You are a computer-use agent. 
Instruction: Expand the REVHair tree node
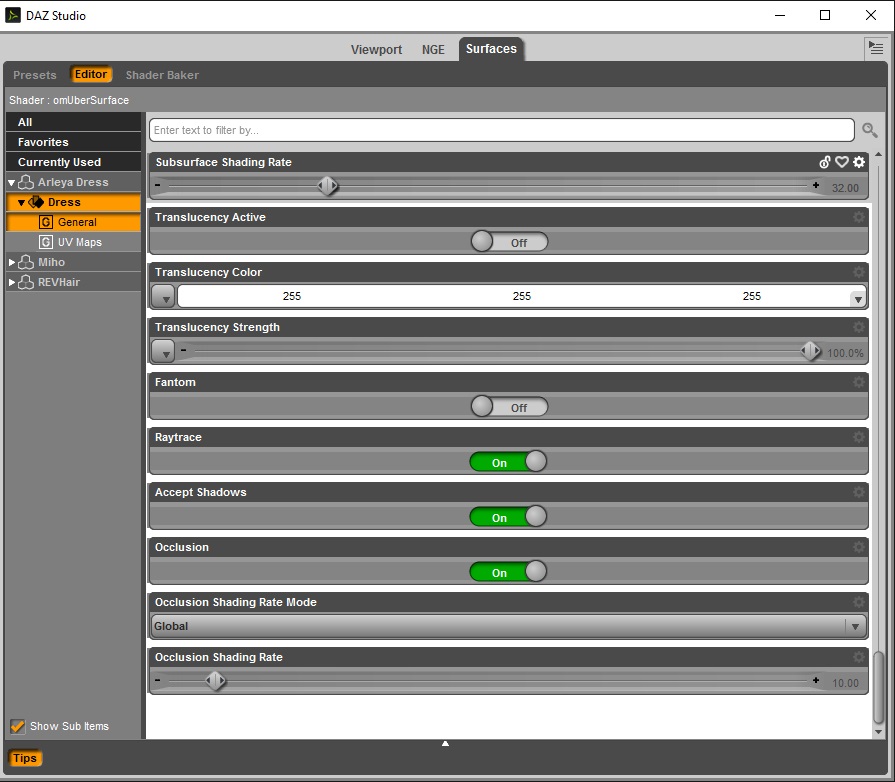click(x=11, y=283)
